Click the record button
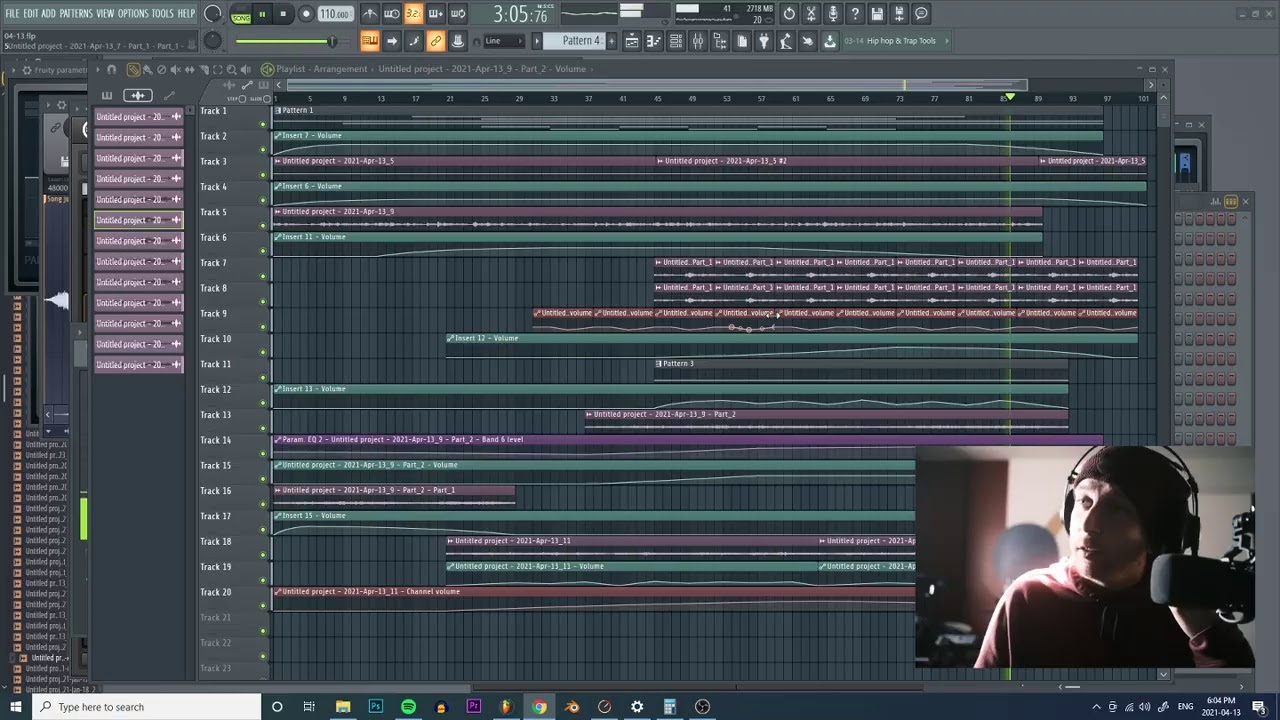1280x720 pixels. click(306, 14)
